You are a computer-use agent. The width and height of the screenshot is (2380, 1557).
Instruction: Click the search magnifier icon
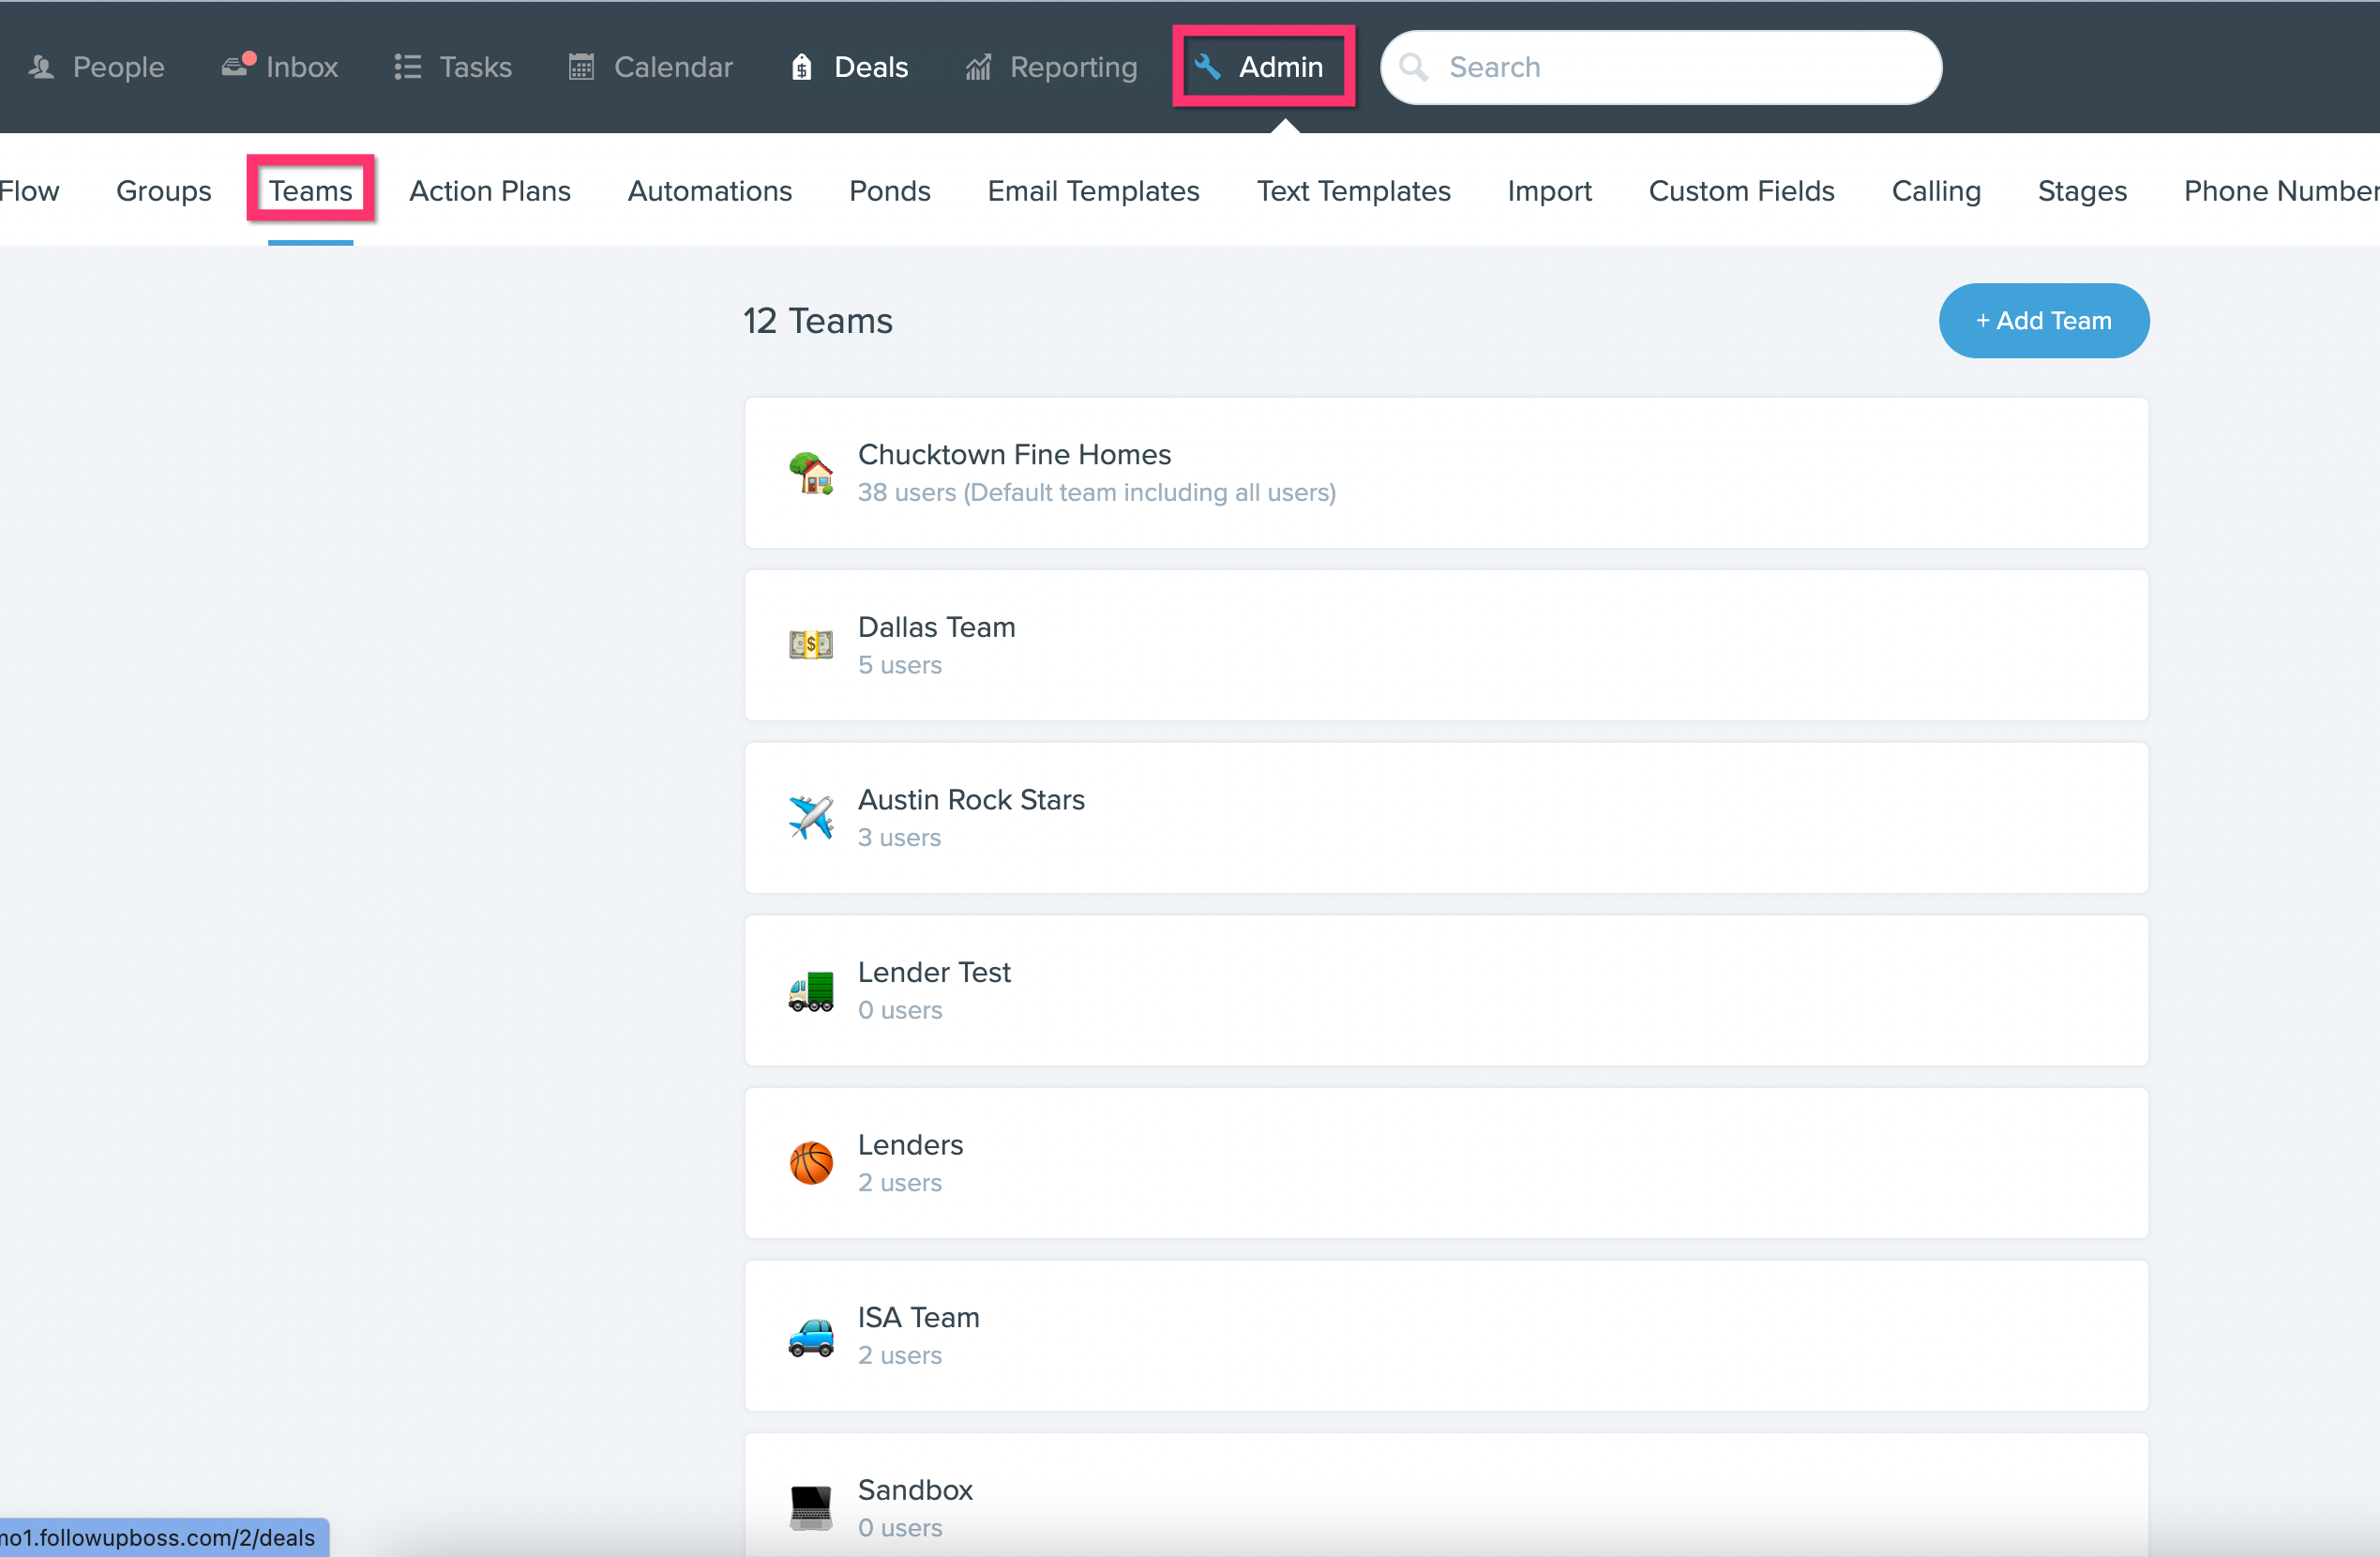pyautogui.click(x=1413, y=67)
